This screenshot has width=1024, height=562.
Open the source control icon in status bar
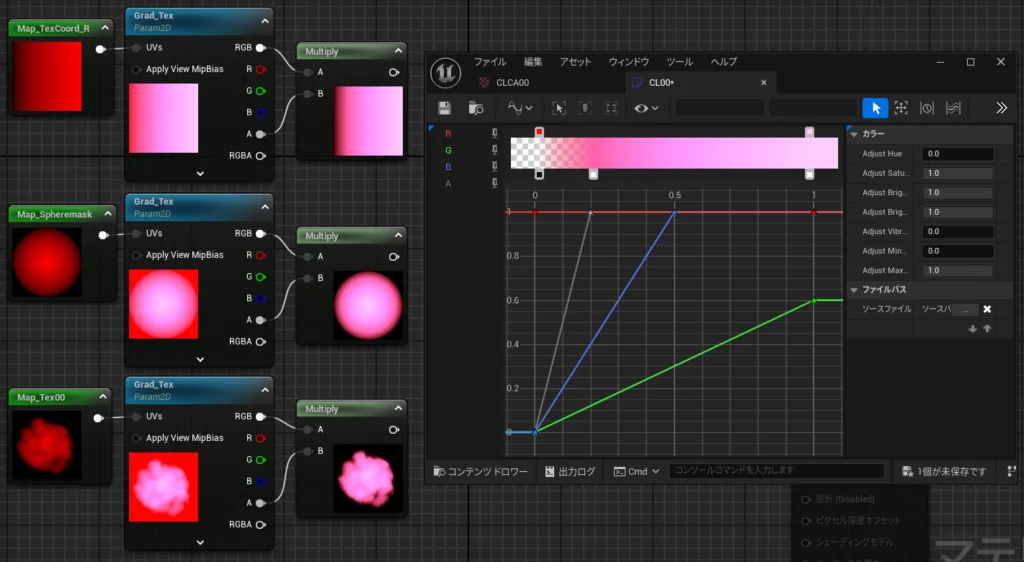point(1012,471)
